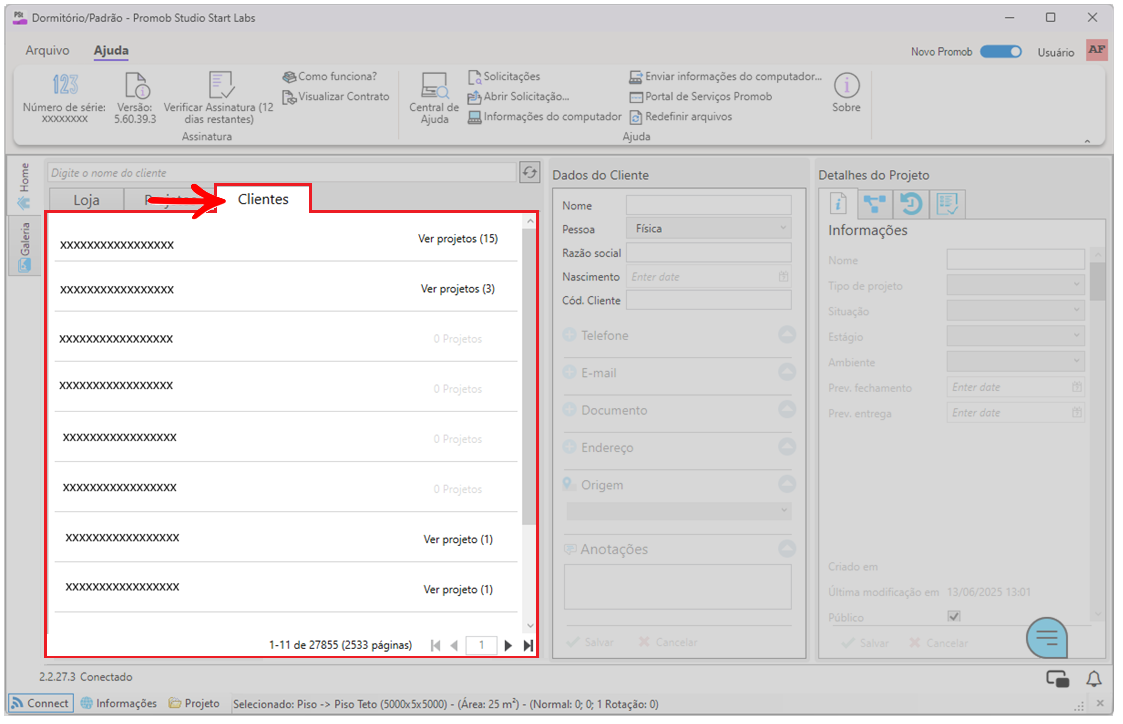Open the project checklist tab icon

(x=948, y=204)
